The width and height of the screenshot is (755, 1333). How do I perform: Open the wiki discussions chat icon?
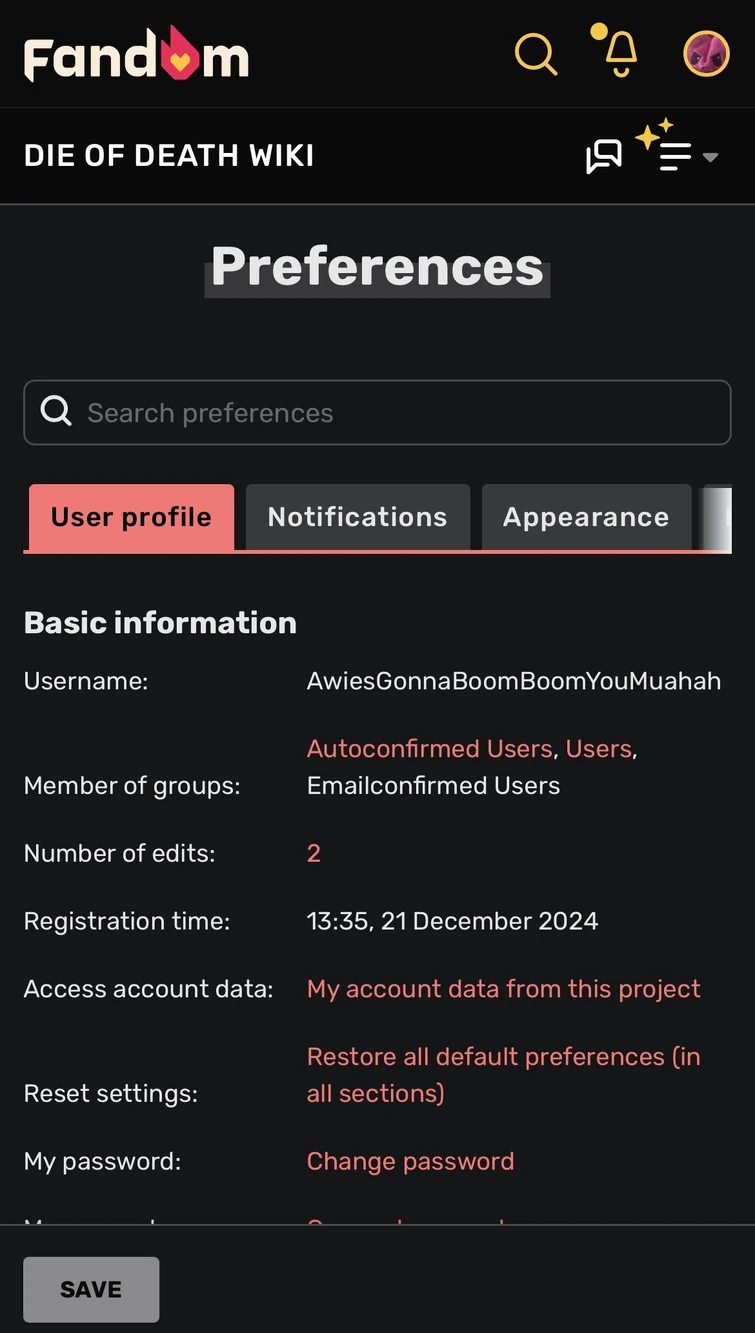click(604, 156)
